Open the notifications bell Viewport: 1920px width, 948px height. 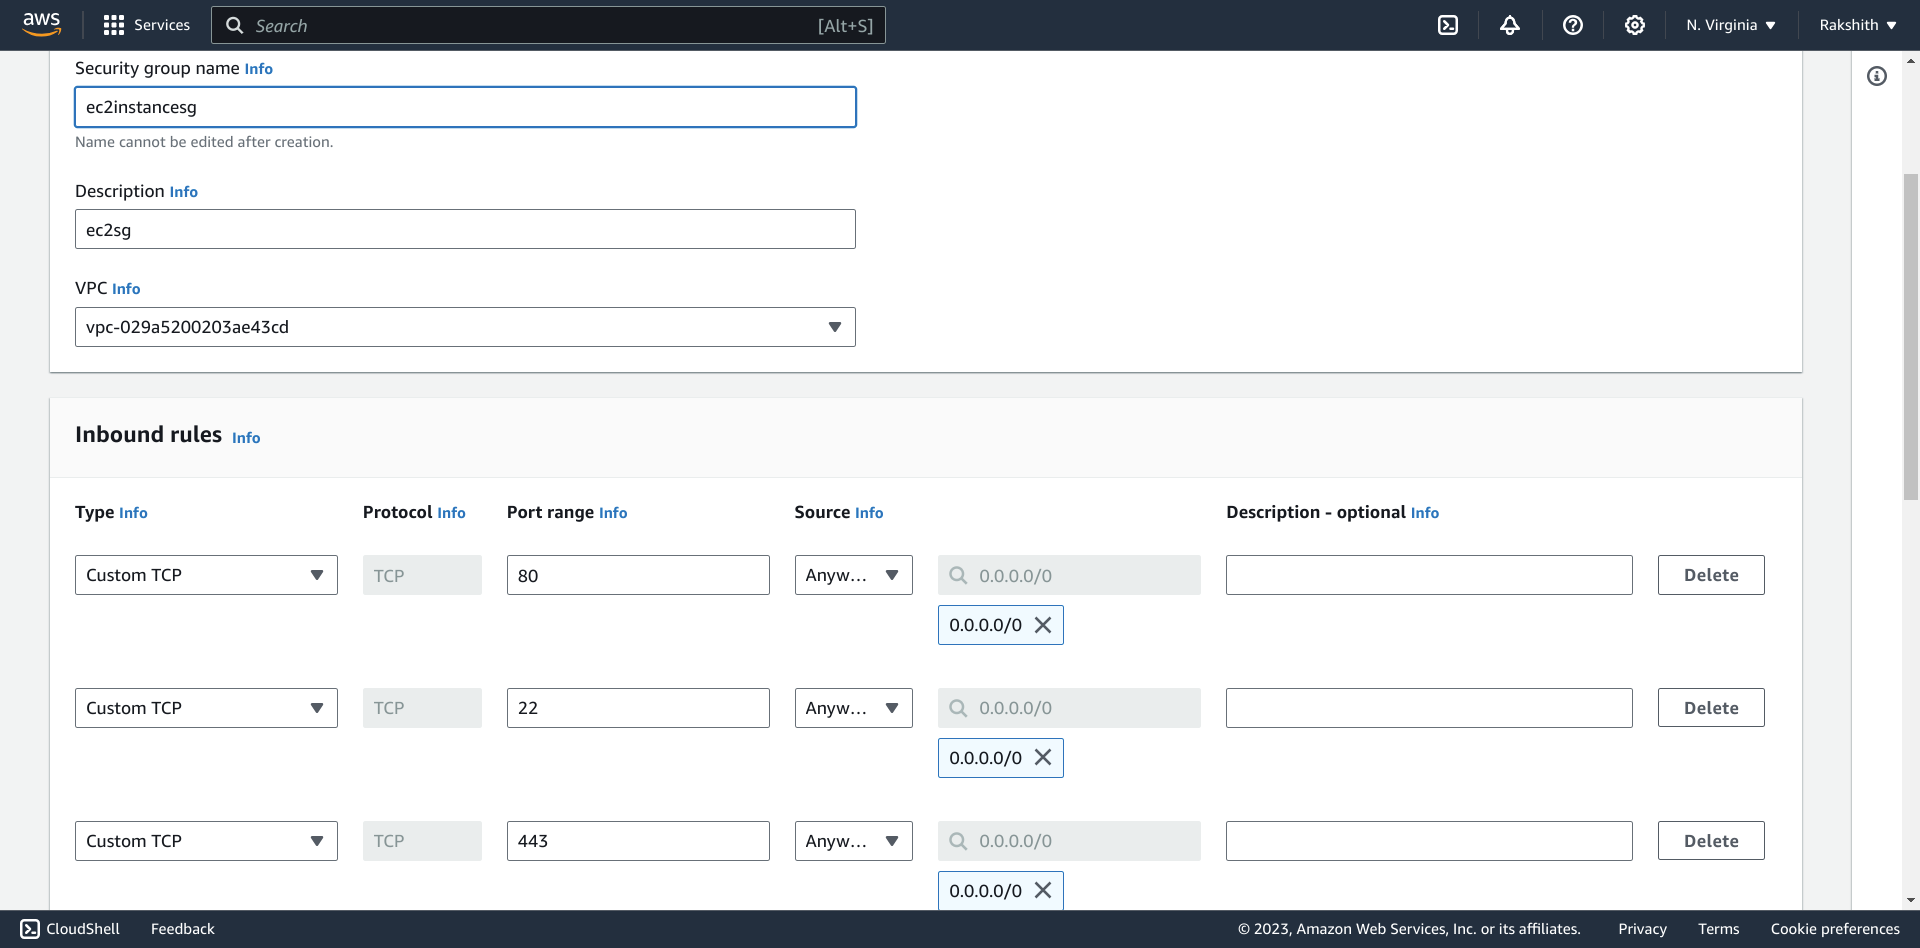[1509, 25]
